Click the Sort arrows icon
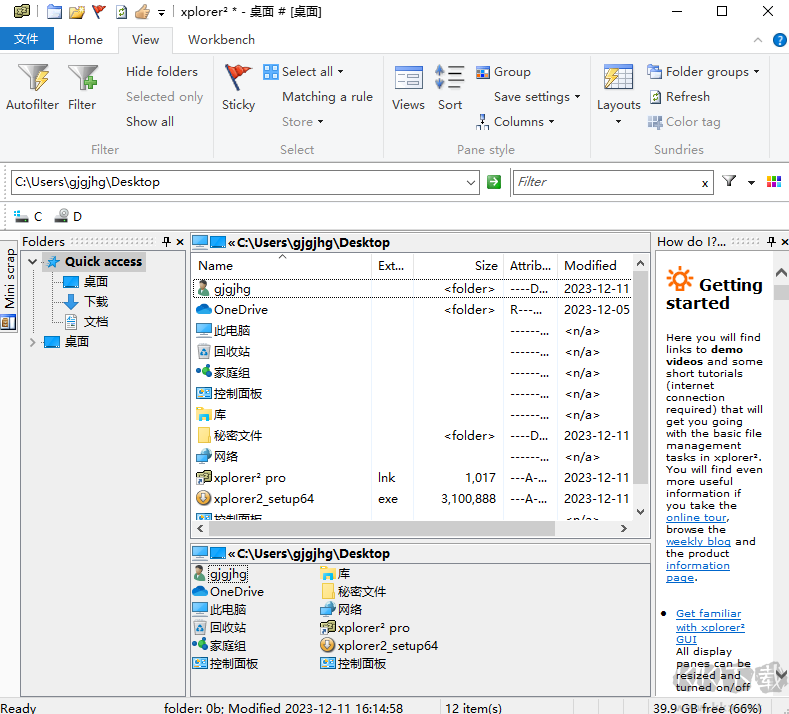The image size is (789, 714). pos(450,80)
